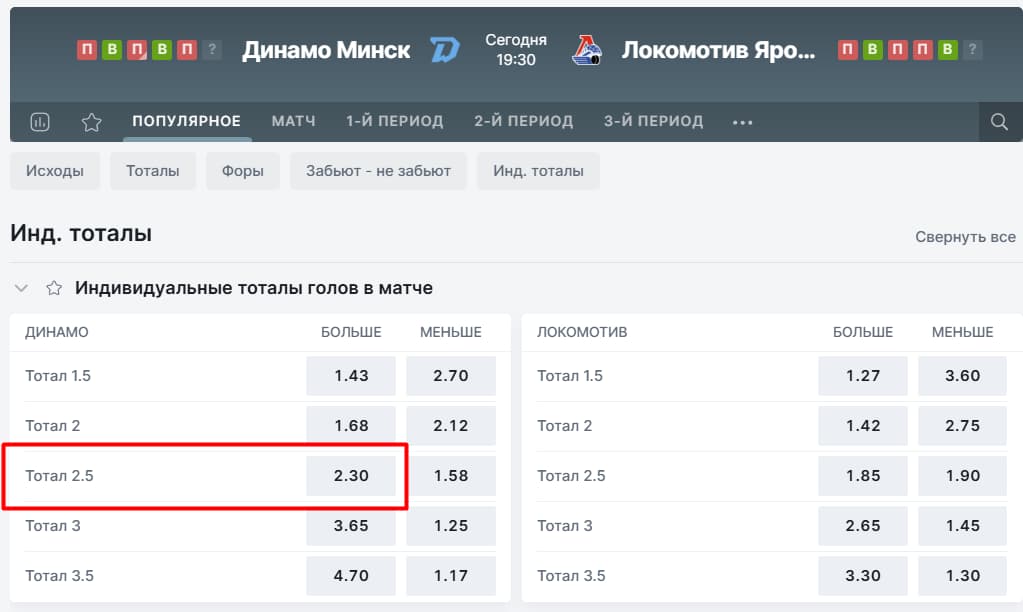Select Dinamo Total 3.5 under odds 1.17

(x=451, y=575)
